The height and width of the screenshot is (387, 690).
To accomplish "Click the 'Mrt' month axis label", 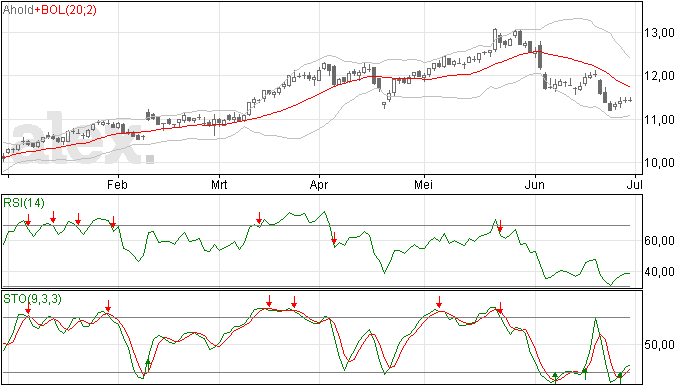I will (x=219, y=184).
